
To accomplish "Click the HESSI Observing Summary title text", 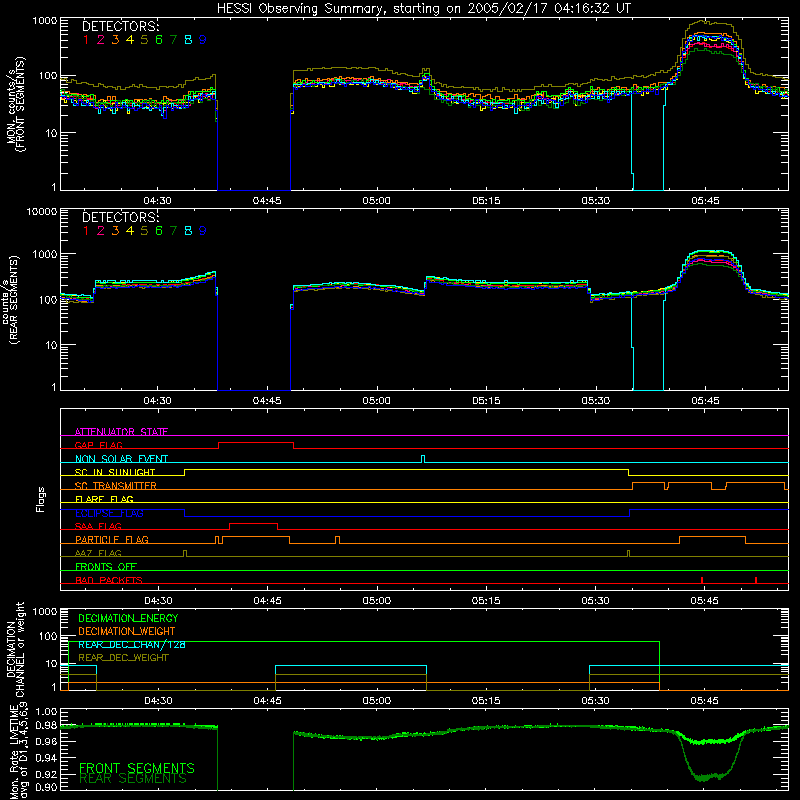I will point(423,8).
